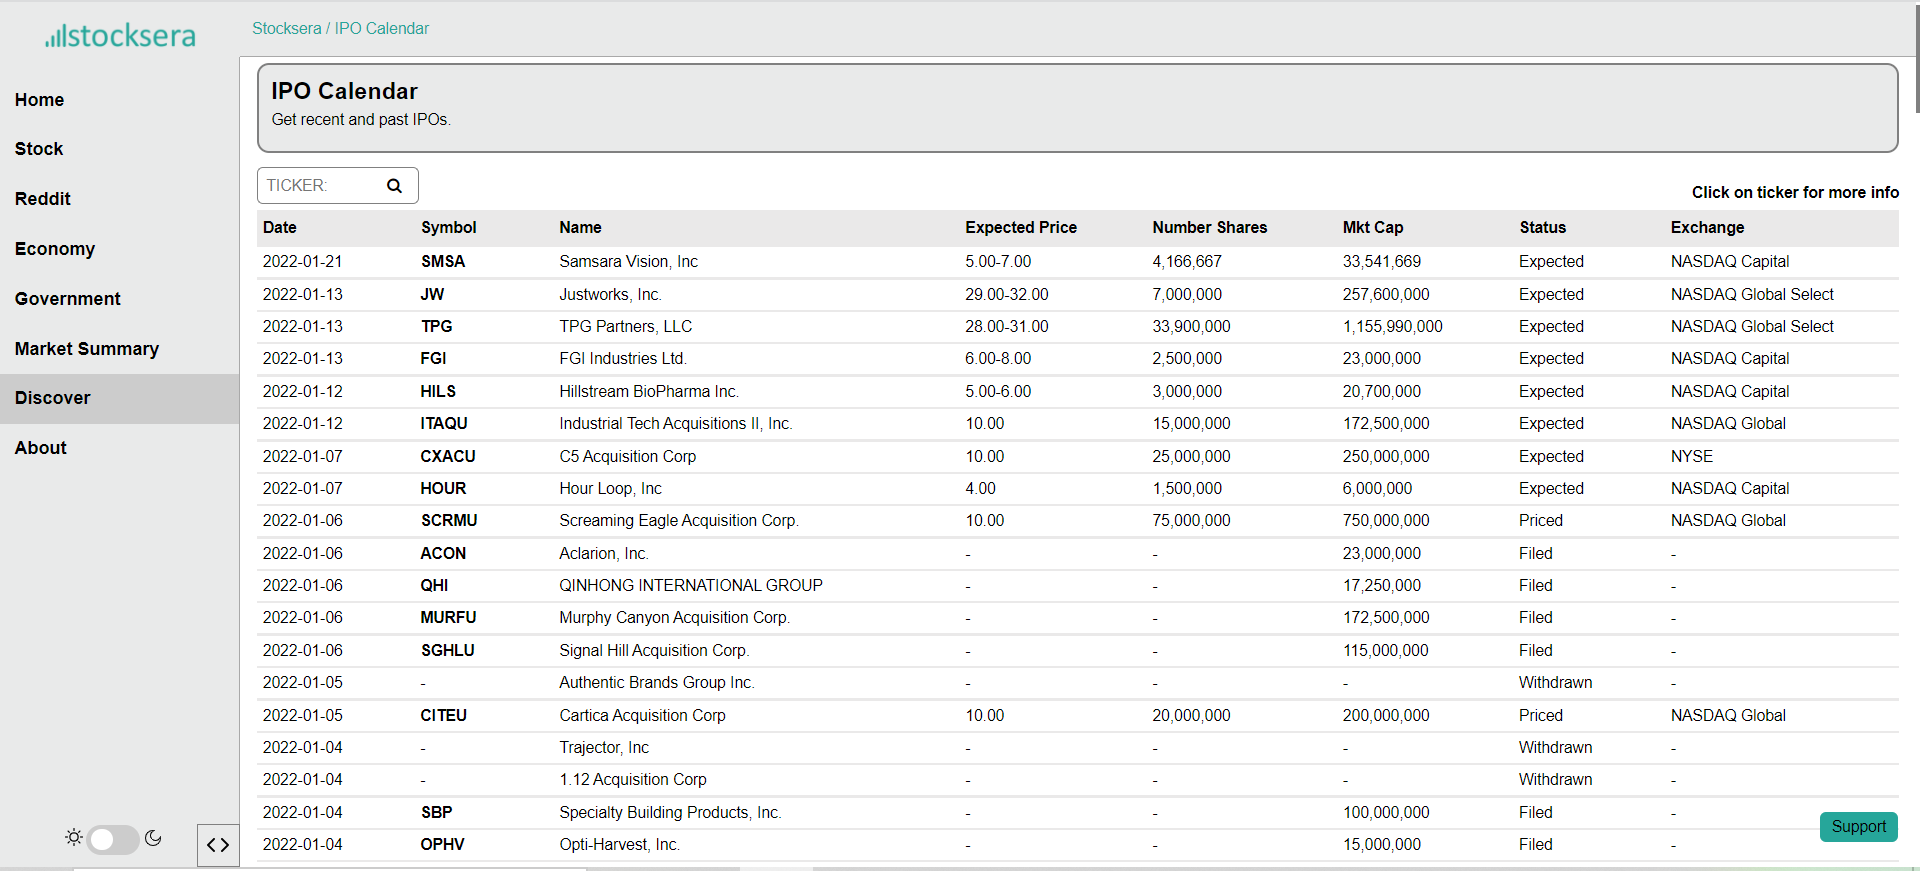Open the JW ticker
The image size is (1920, 871).
pyautogui.click(x=432, y=295)
